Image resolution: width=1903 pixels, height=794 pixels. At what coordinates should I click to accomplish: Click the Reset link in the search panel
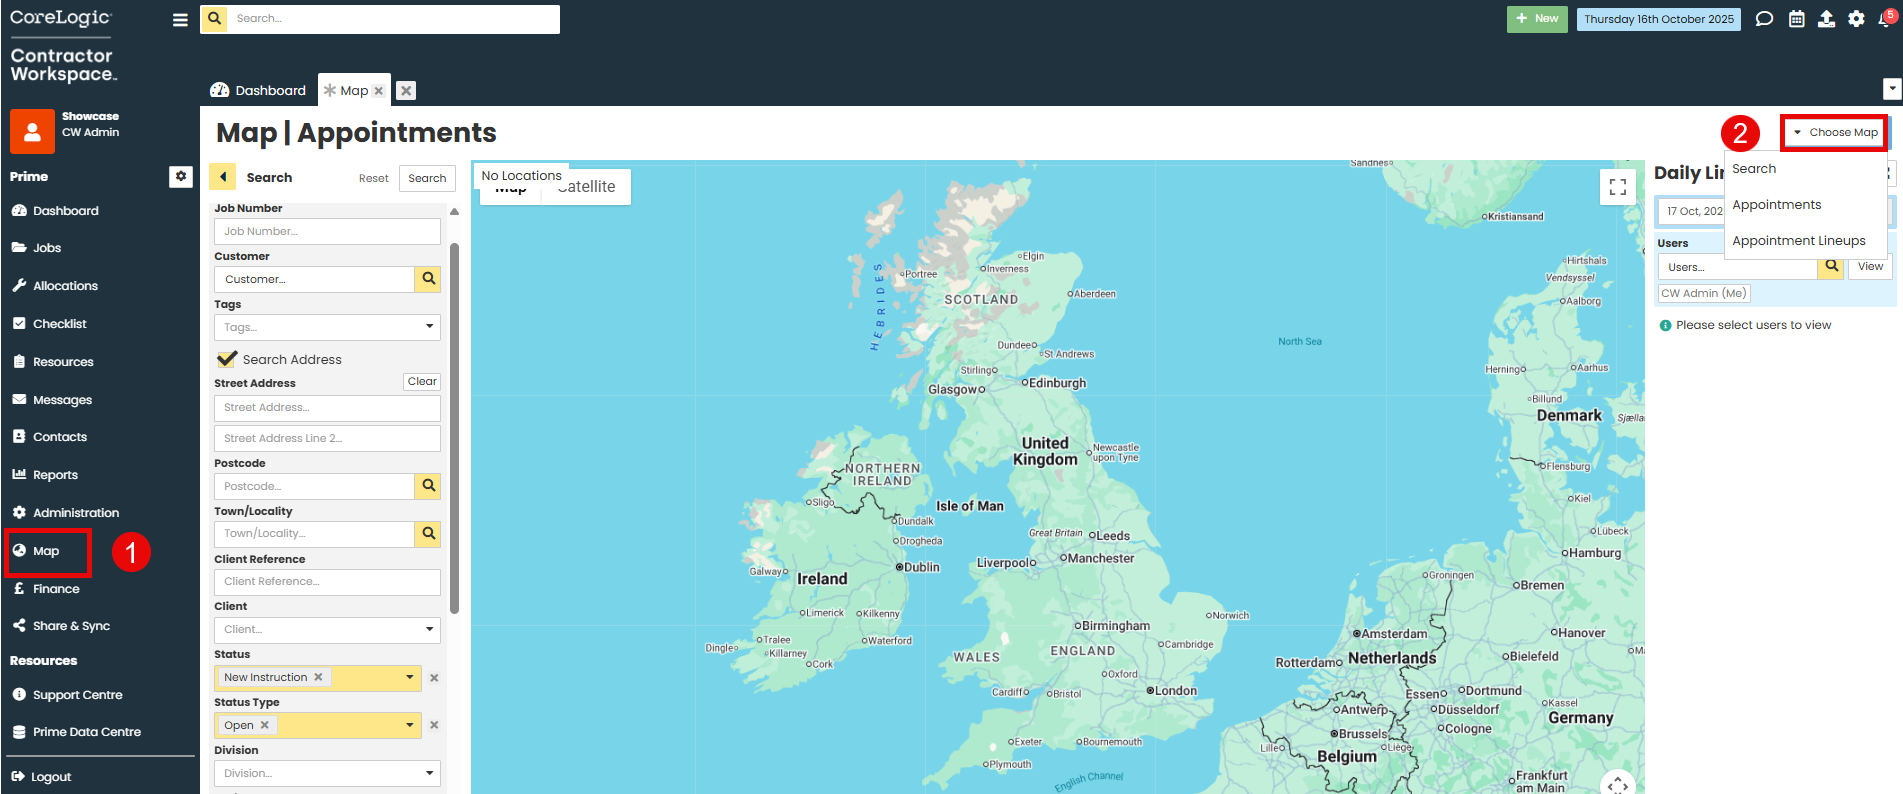click(x=373, y=178)
